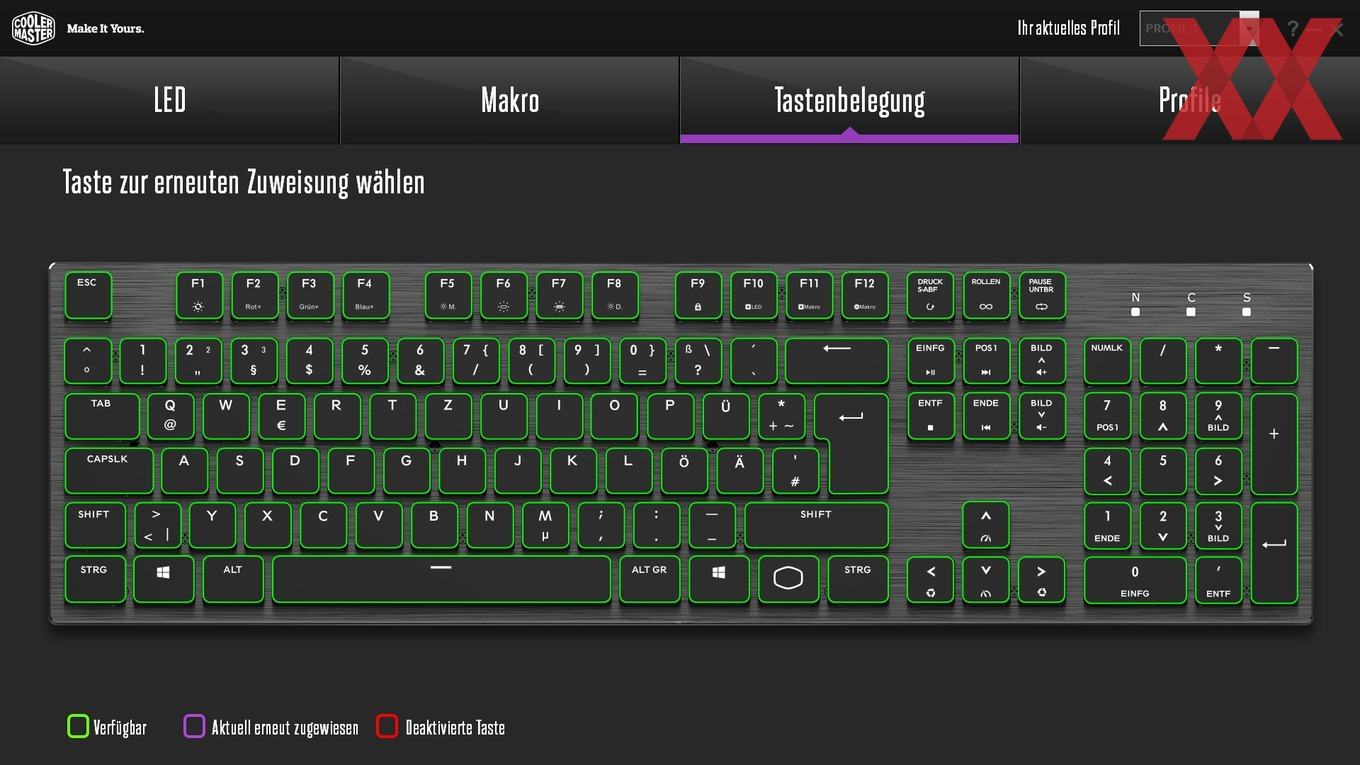Switch to the LED tab
This screenshot has height=765, width=1360.
[170, 100]
